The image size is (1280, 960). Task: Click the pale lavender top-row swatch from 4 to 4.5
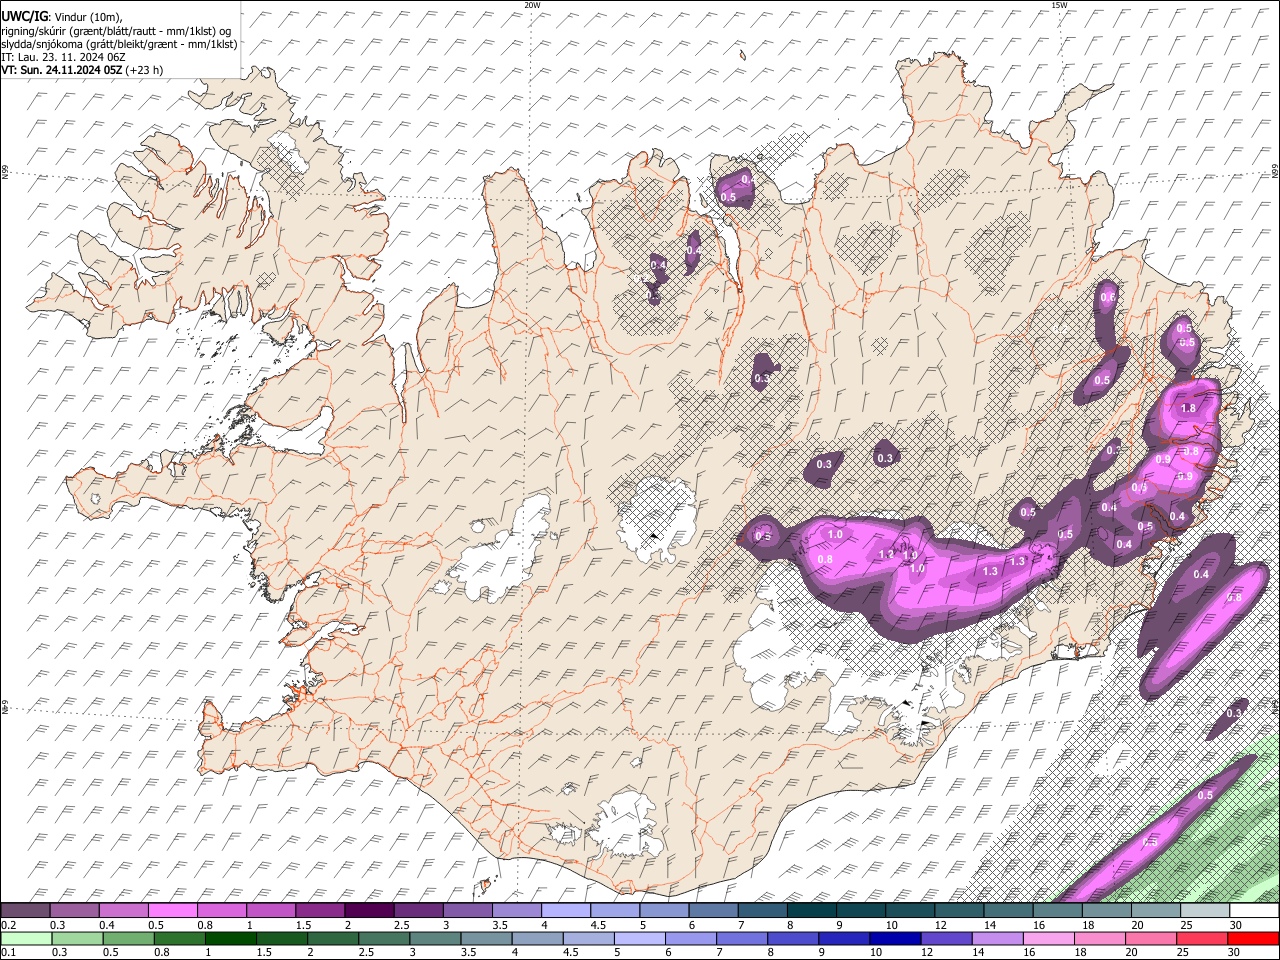[566, 910]
